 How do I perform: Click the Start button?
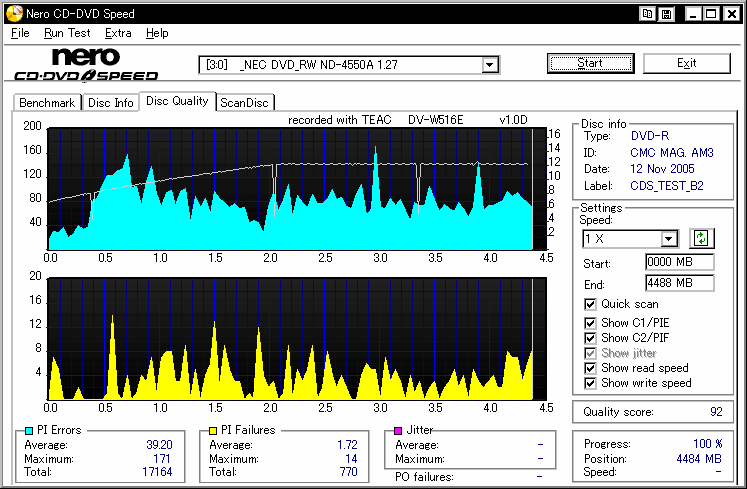[x=590, y=63]
